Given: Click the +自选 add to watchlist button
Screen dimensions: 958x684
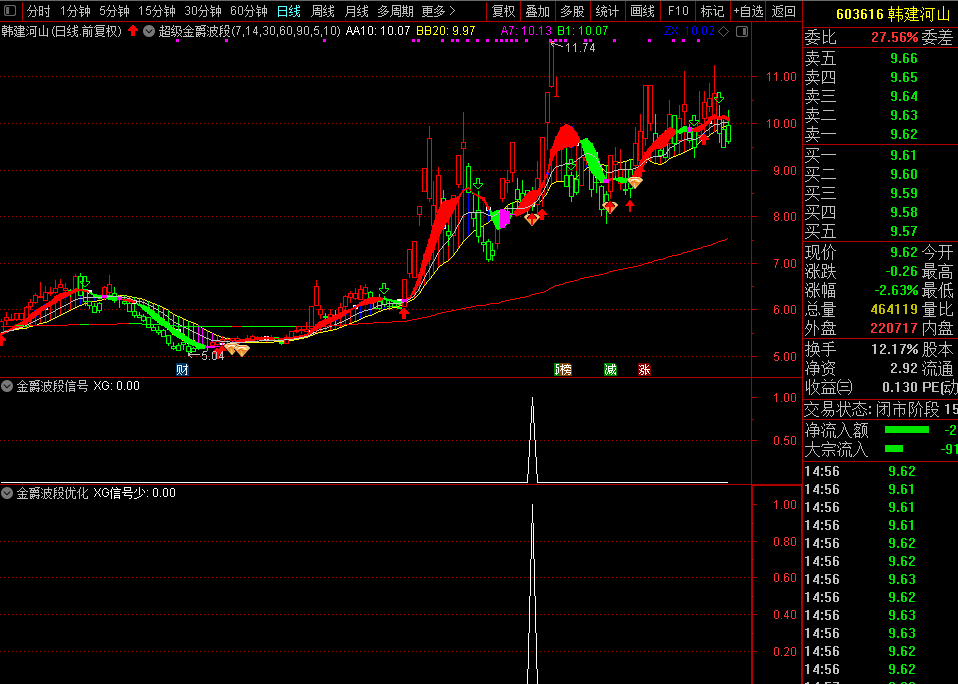Looking at the screenshot, I should pos(748,11).
